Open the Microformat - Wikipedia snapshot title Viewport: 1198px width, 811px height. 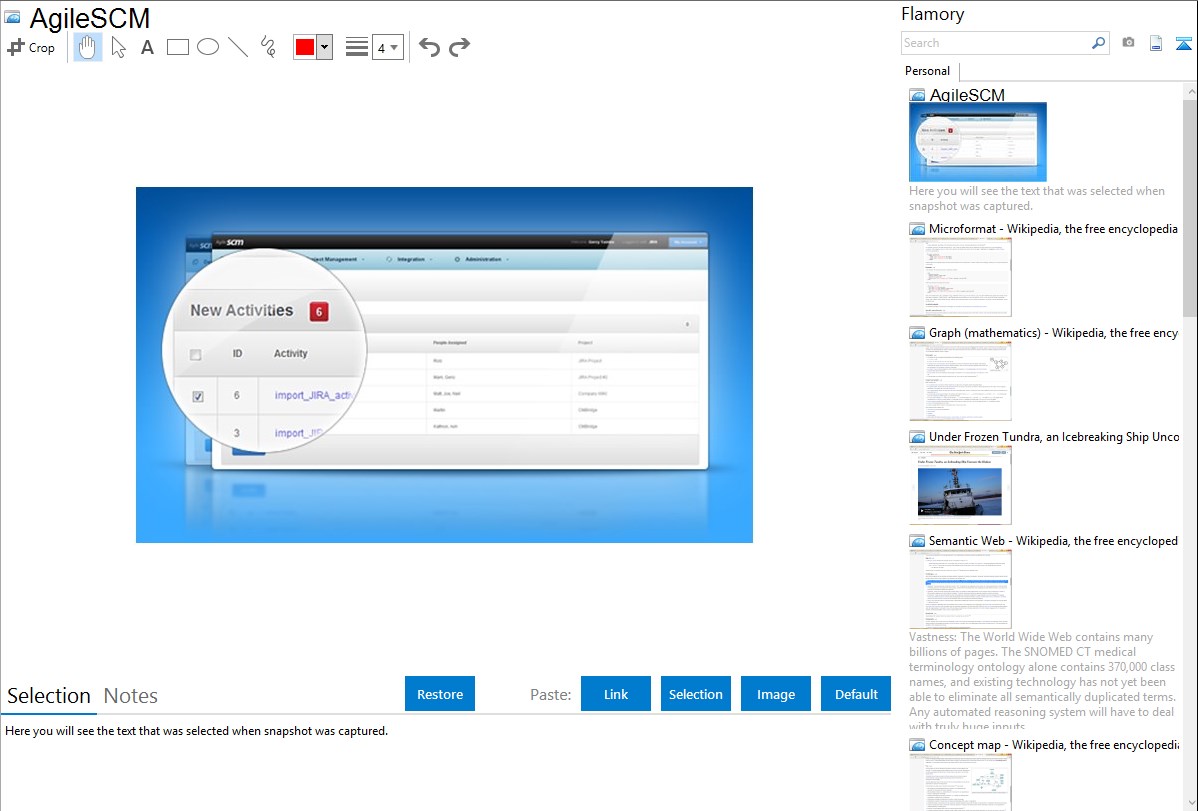click(1053, 229)
